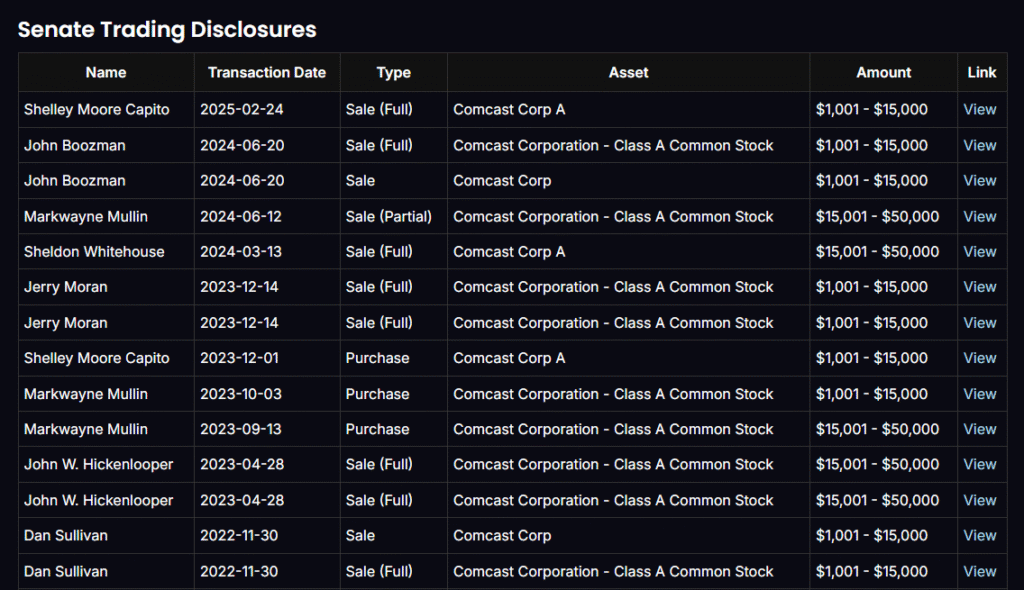Click the Link column header
The image size is (1024, 590).
(981, 72)
